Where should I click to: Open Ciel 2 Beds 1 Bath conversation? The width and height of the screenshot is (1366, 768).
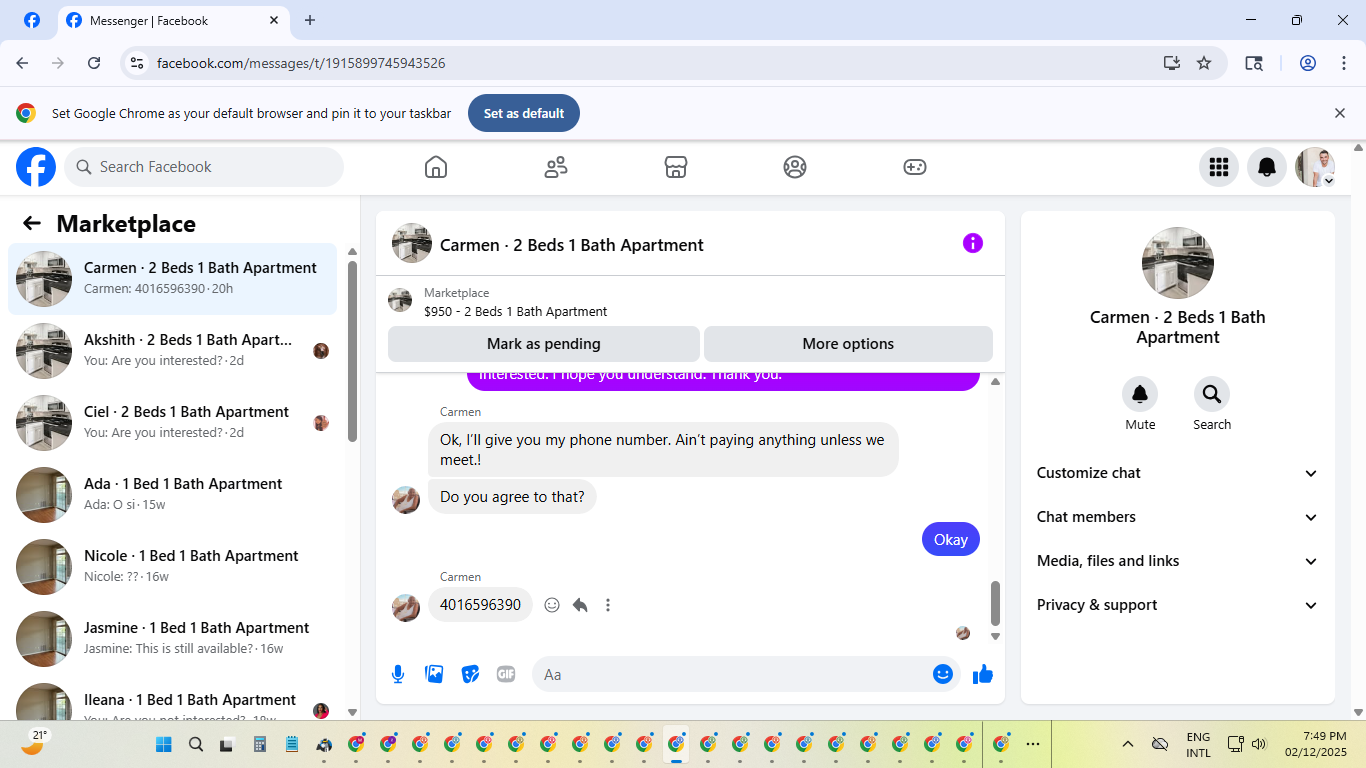(172, 423)
